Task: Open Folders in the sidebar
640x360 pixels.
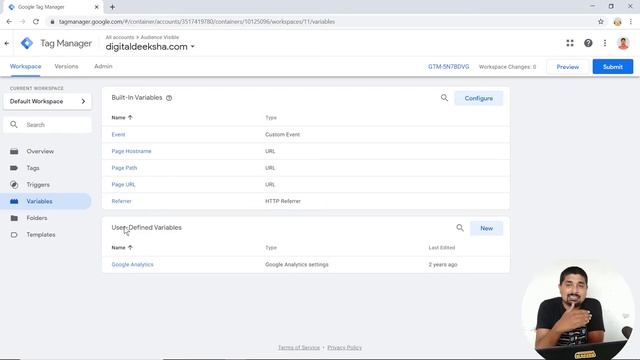Action: tap(37, 218)
